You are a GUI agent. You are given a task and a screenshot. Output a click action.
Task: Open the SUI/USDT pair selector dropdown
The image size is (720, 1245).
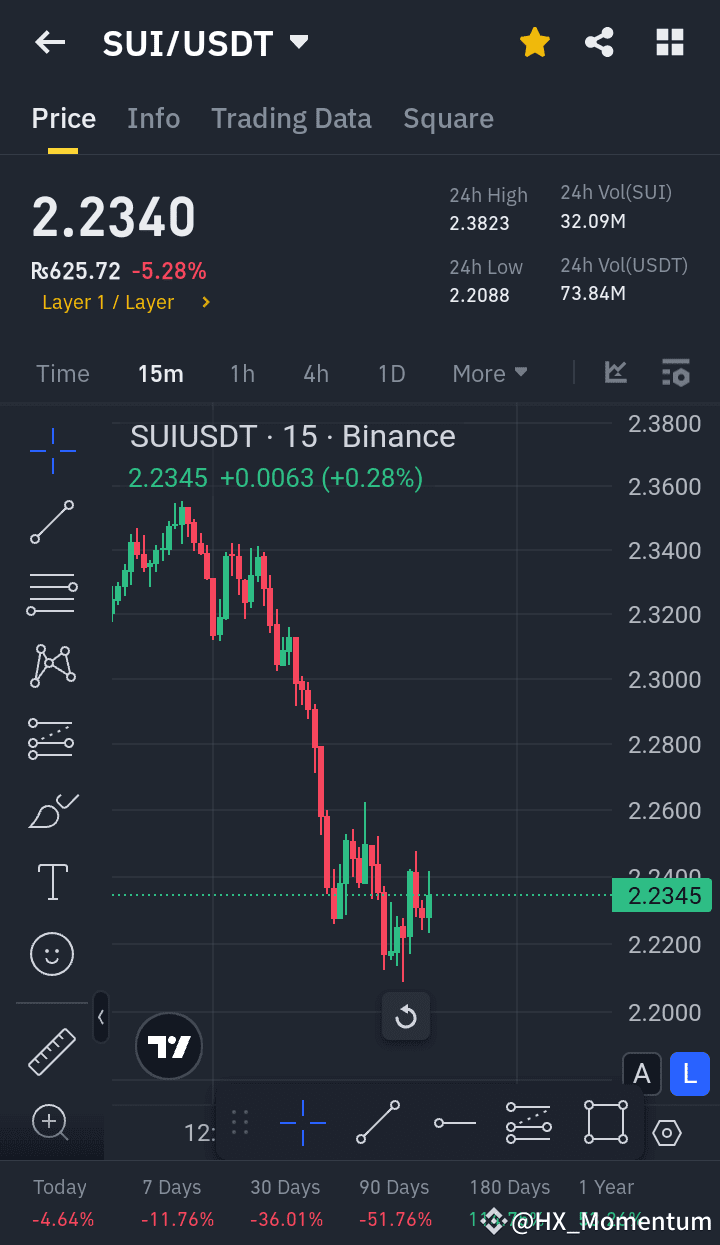297,42
